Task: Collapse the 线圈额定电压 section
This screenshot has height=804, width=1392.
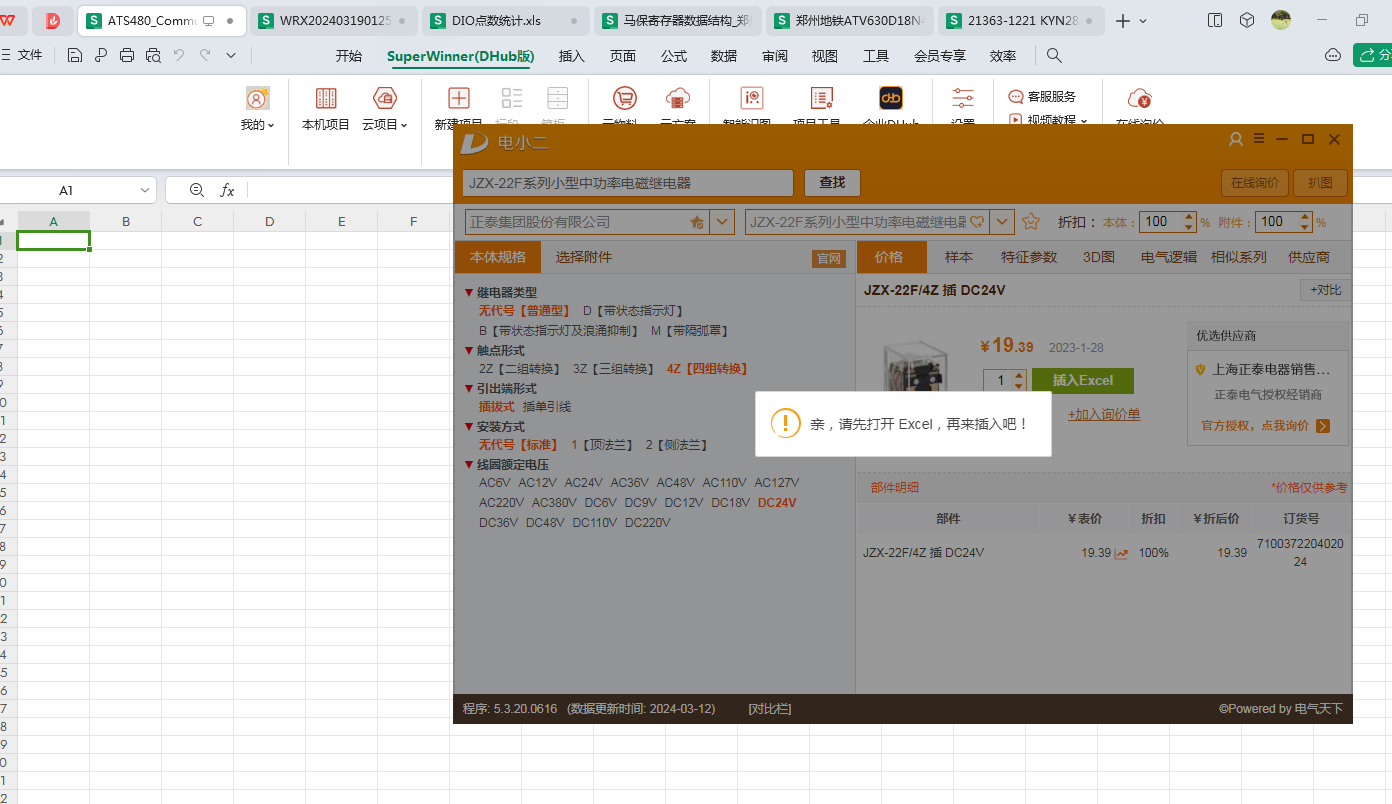Action: (x=469, y=465)
